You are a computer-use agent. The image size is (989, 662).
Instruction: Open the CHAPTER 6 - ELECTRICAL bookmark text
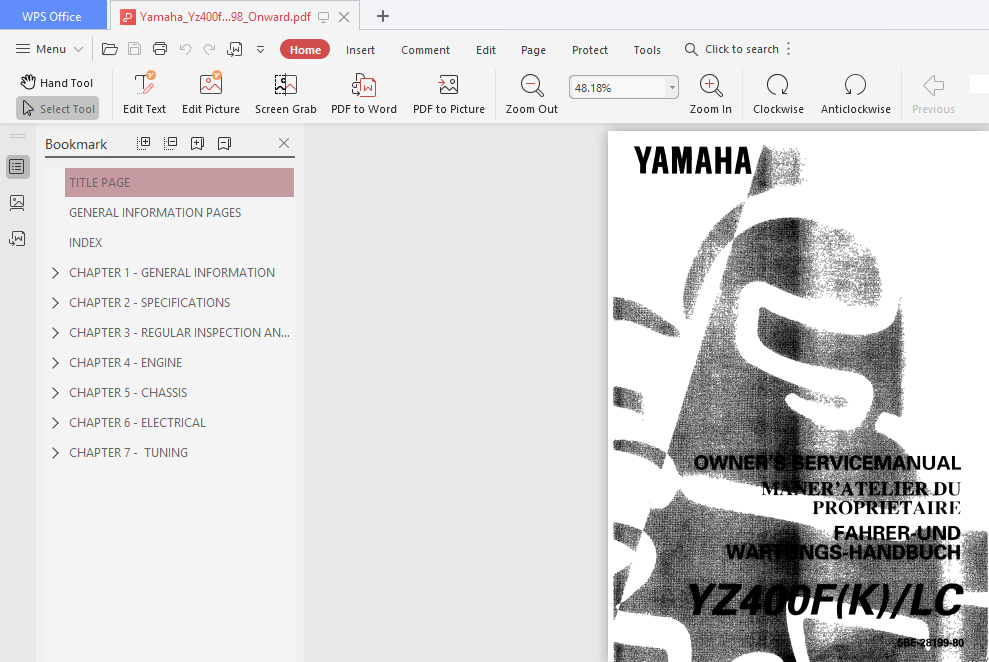pos(138,422)
